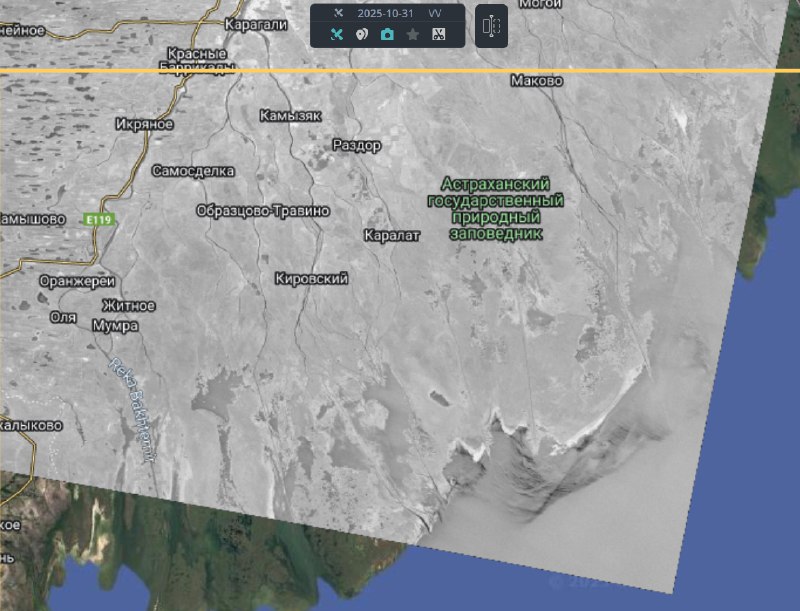800x611 pixels.
Task: Select the Образцово-Травино map label
Action: (263, 211)
